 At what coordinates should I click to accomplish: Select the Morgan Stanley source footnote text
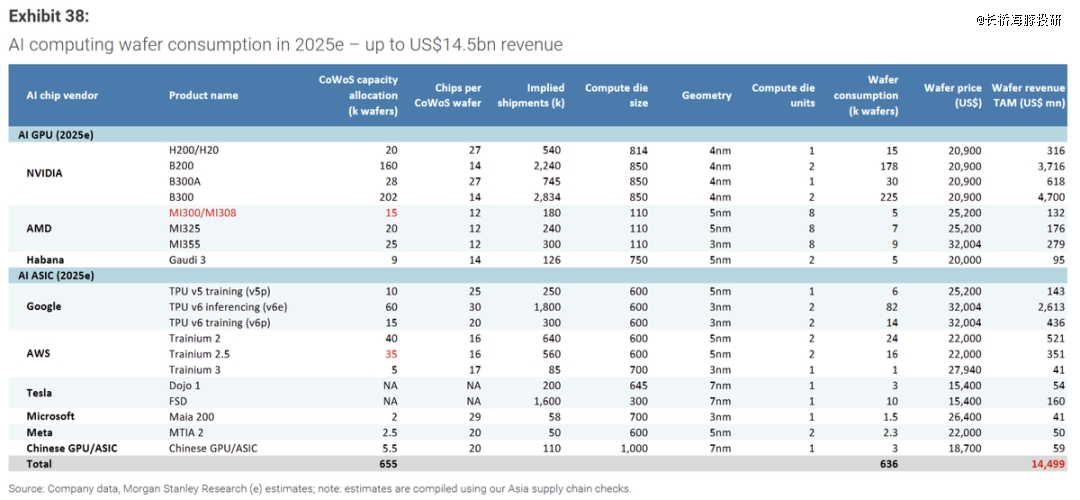320,489
